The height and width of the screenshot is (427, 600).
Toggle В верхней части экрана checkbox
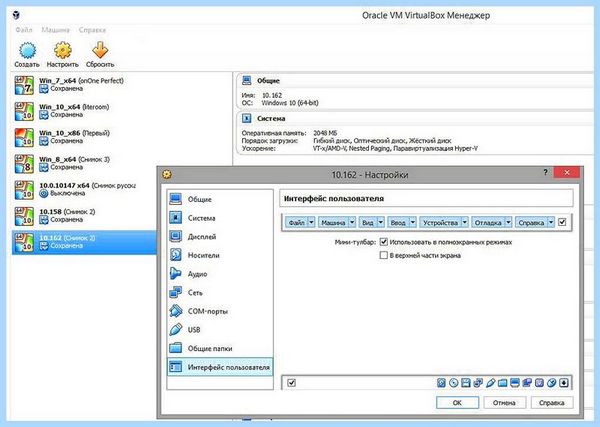pyautogui.click(x=383, y=255)
